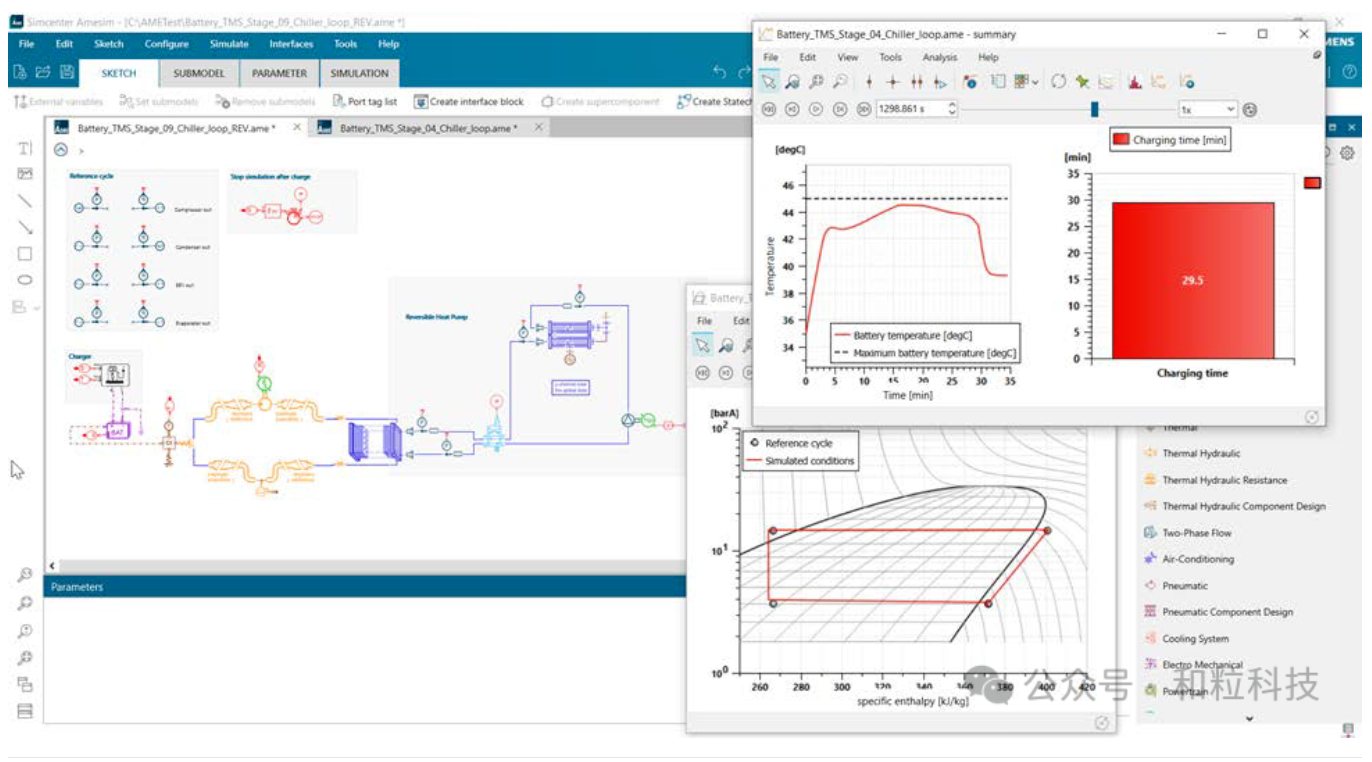Toggle the Charging time [min] legend entry
Image resolution: width=1372 pixels, height=762 pixels.
pyautogui.click(x=1169, y=140)
